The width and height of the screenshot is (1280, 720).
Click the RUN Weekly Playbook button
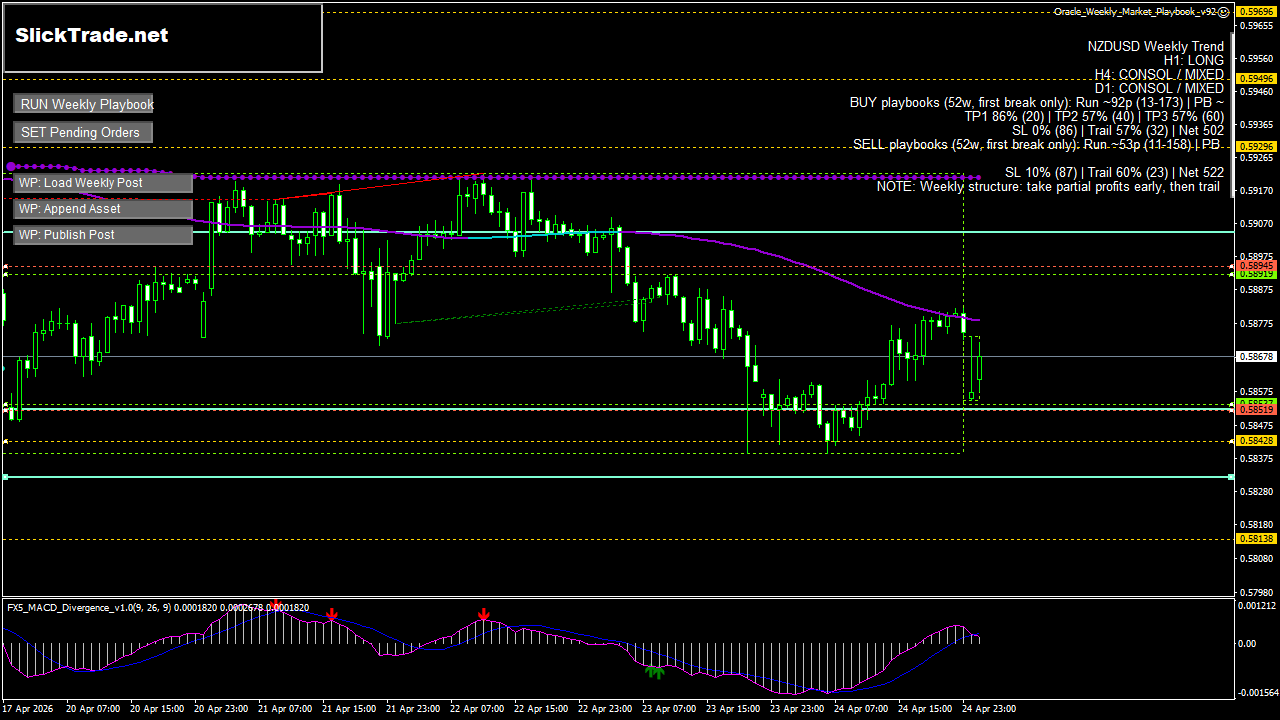(x=84, y=104)
